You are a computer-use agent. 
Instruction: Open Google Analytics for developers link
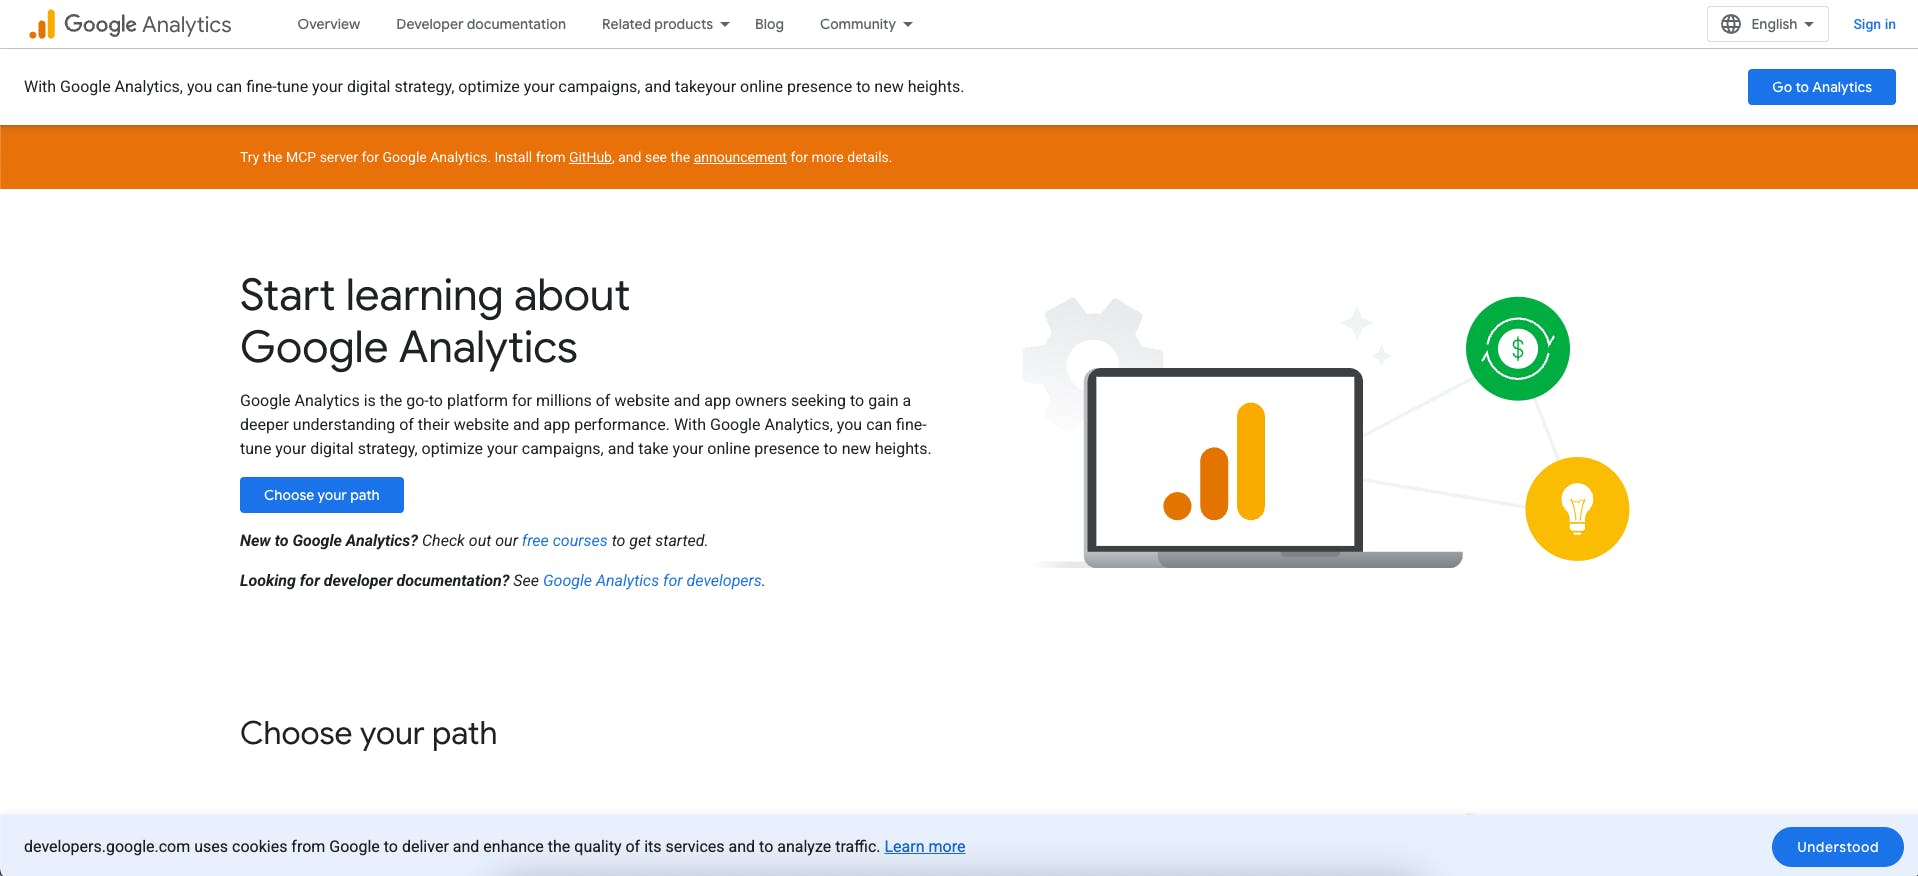pos(652,580)
